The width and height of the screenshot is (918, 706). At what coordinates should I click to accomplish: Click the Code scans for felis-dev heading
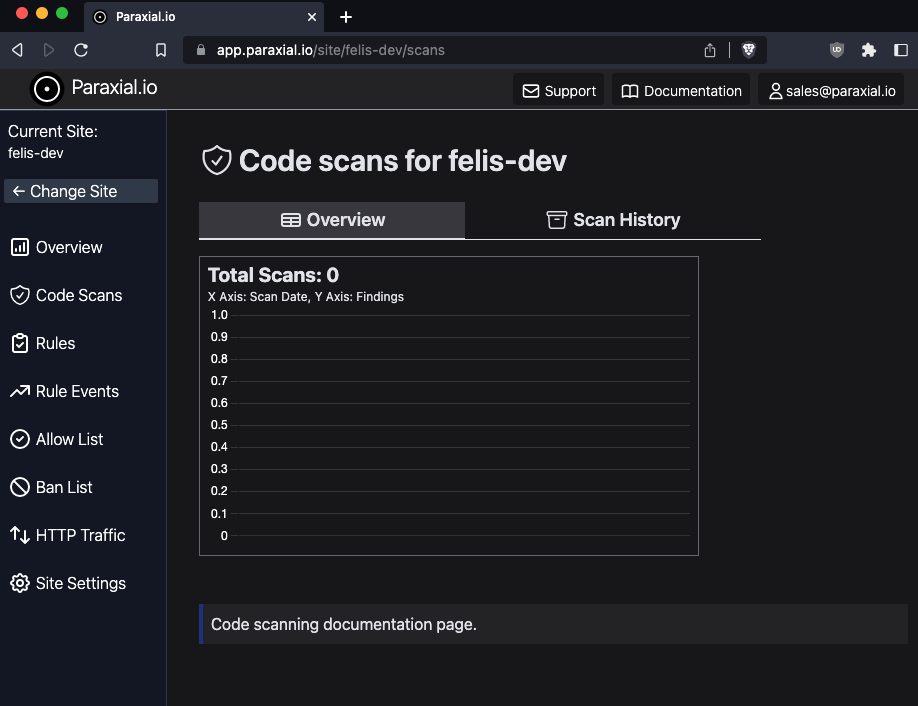pyautogui.click(x=403, y=161)
